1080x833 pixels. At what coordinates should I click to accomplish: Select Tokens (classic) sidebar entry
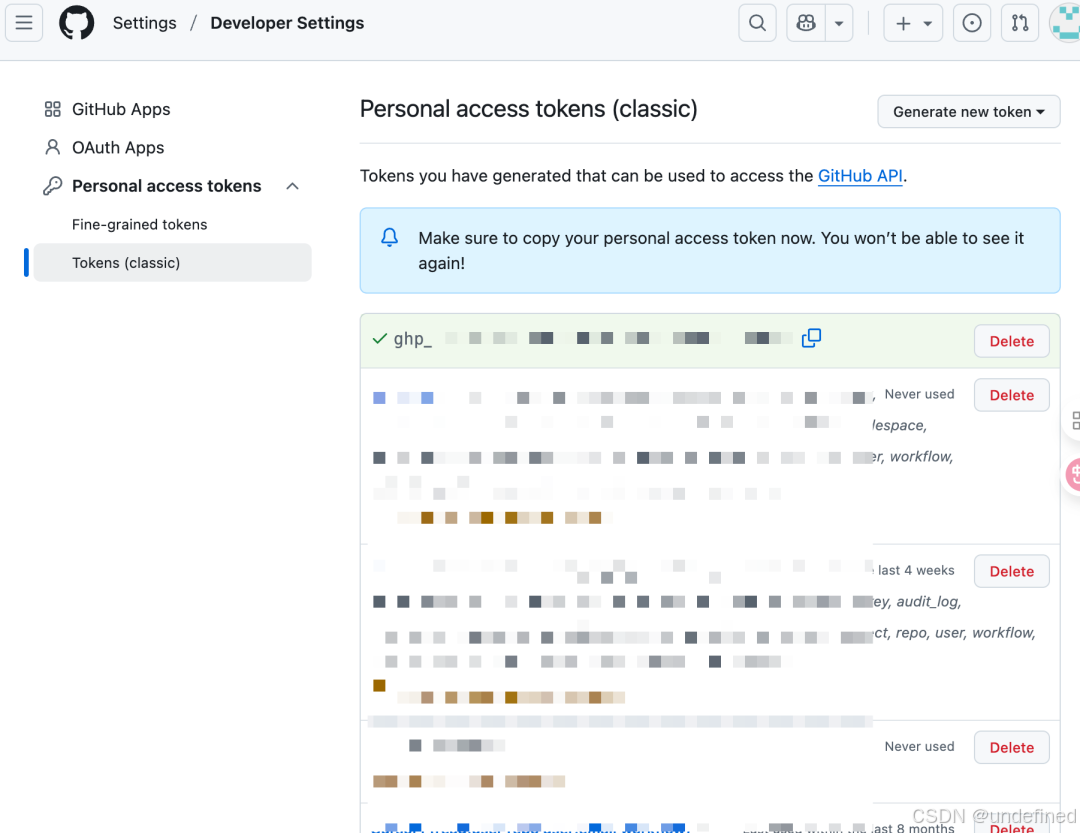point(172,263)
